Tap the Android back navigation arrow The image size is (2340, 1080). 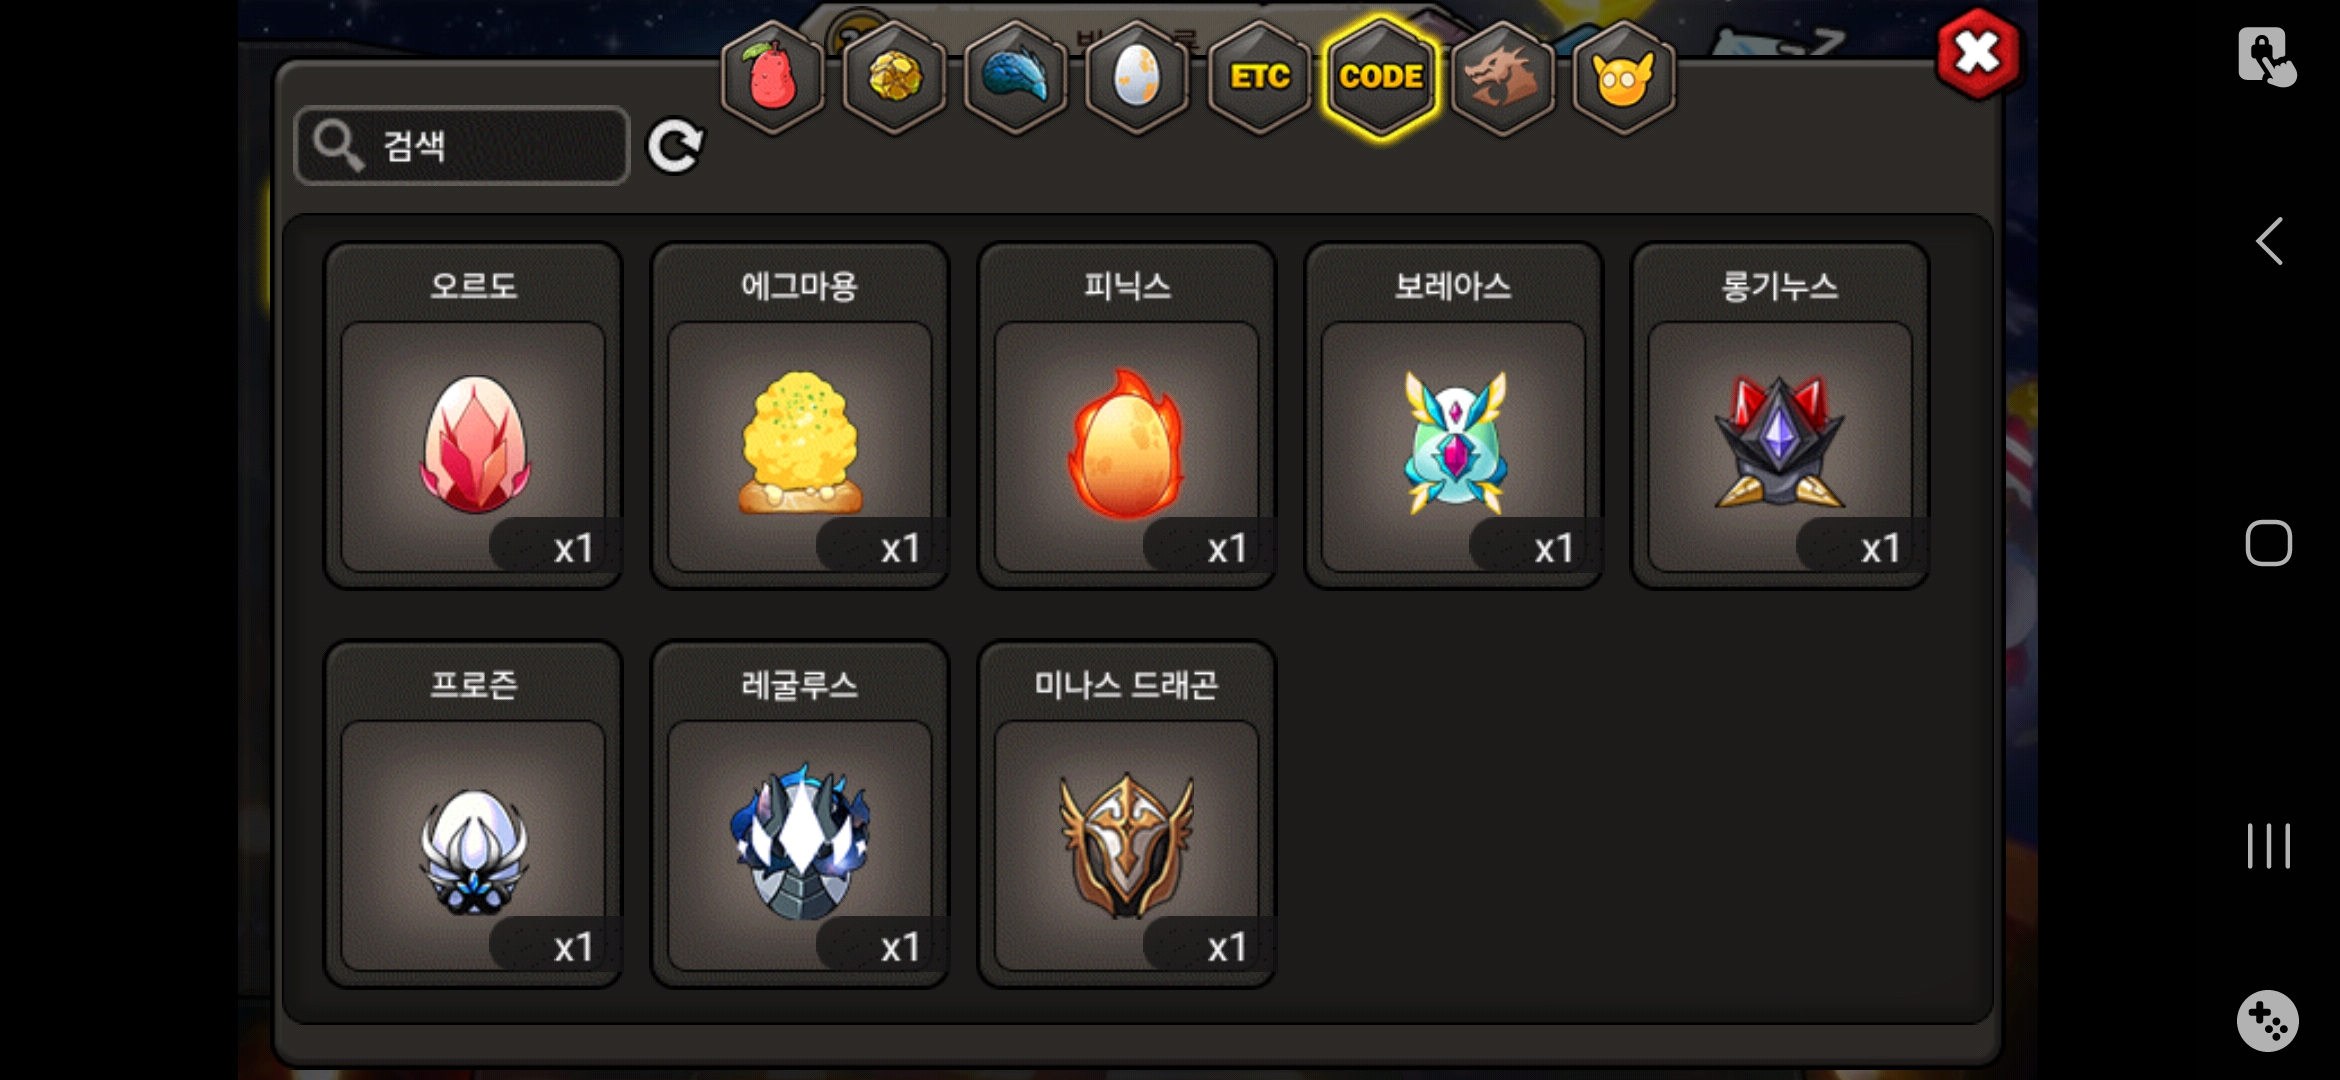tap(2269, 241)
